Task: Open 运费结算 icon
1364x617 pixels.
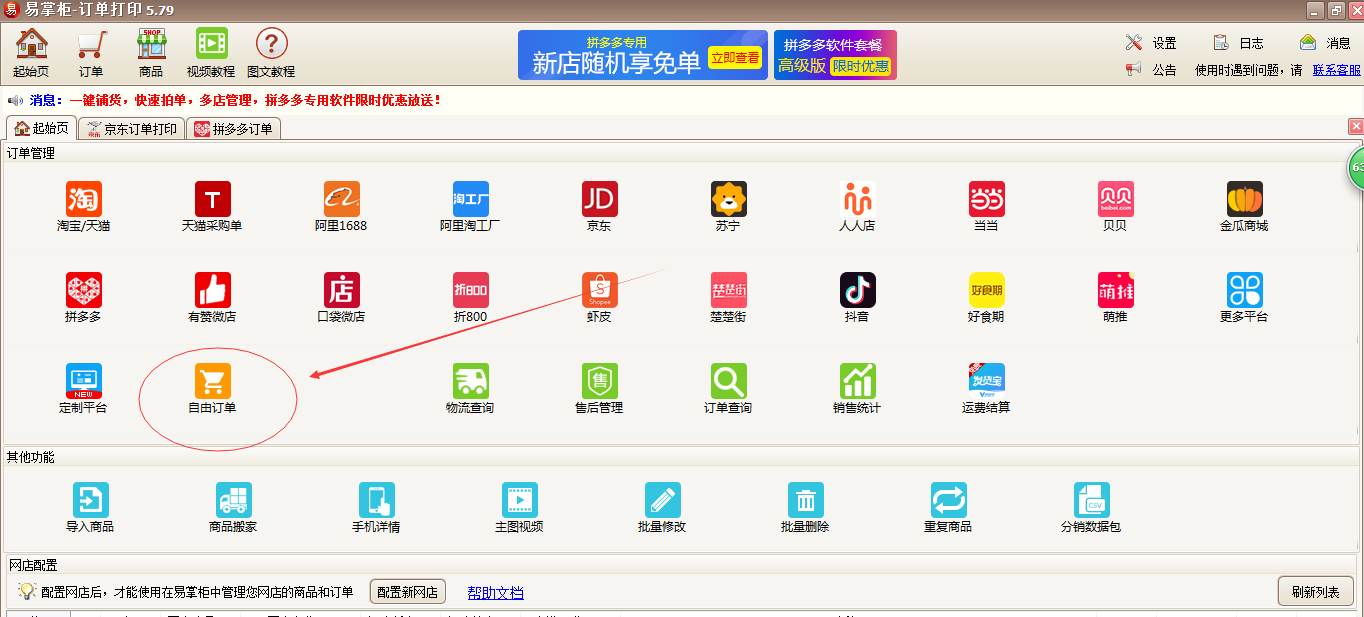Action: (987, 381)
